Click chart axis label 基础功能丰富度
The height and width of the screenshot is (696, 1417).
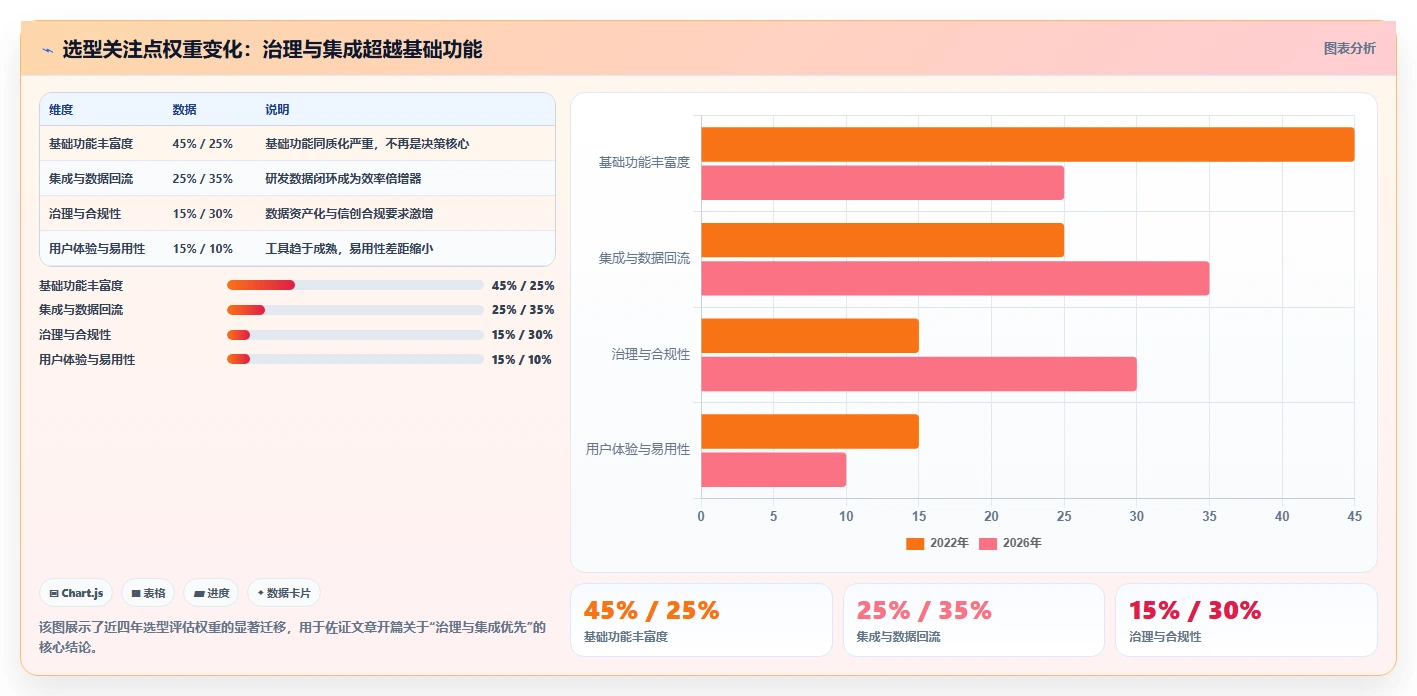pos(644,162)
